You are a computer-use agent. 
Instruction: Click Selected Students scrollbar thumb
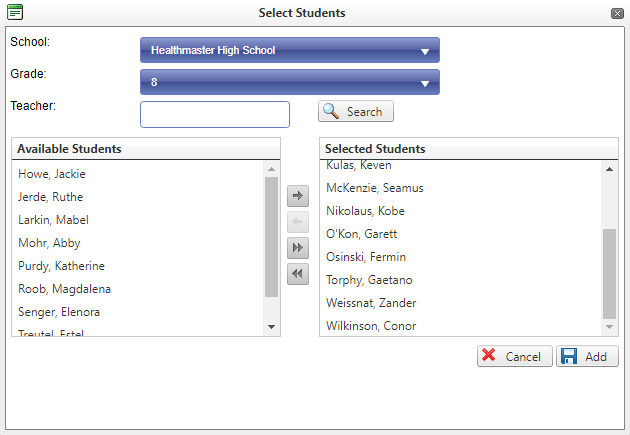609,274
